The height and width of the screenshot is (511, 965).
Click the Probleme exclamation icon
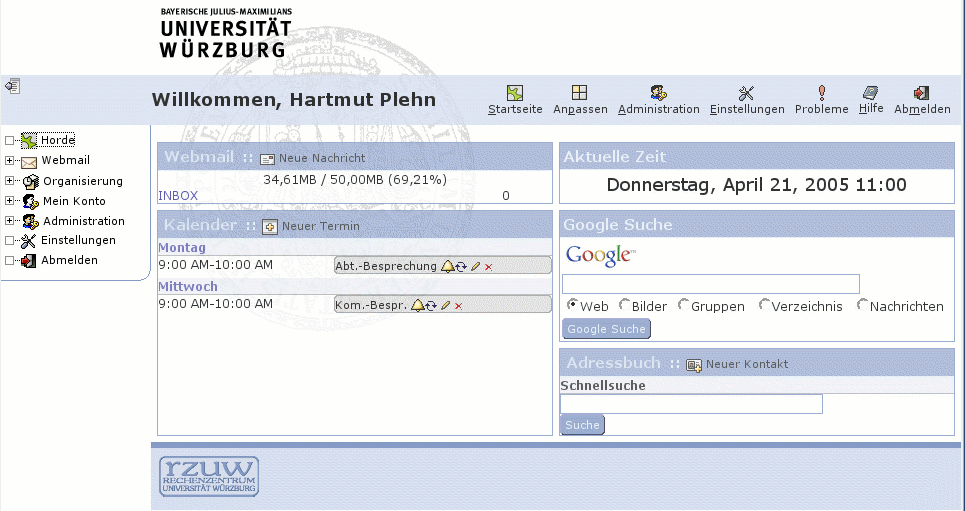click(x=821, y=93)
